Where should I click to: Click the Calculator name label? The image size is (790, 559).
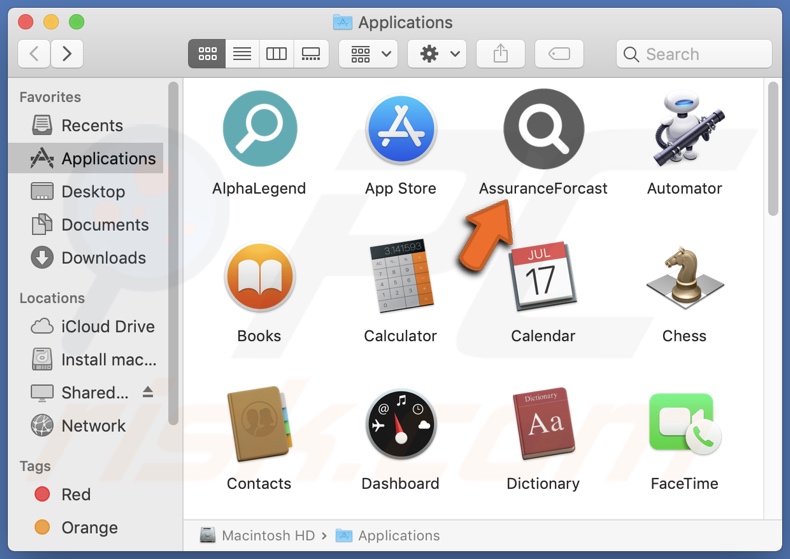401,336
